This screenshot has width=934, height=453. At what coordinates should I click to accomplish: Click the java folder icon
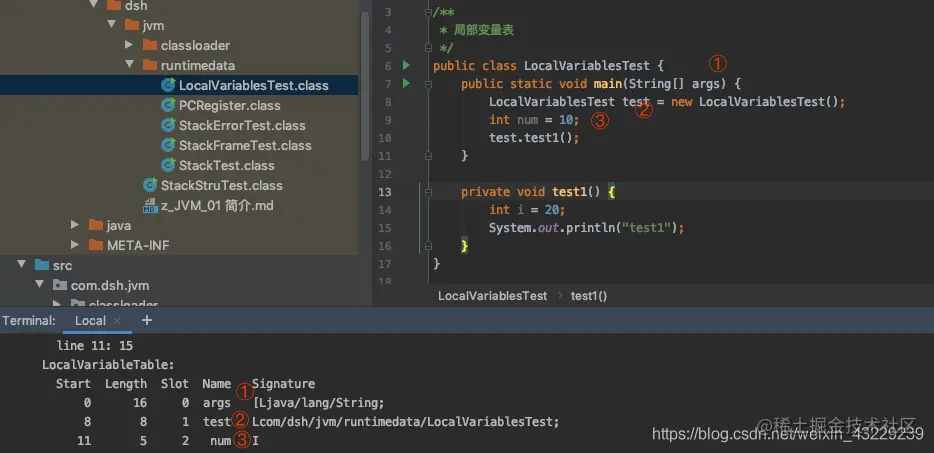point(96,225)
